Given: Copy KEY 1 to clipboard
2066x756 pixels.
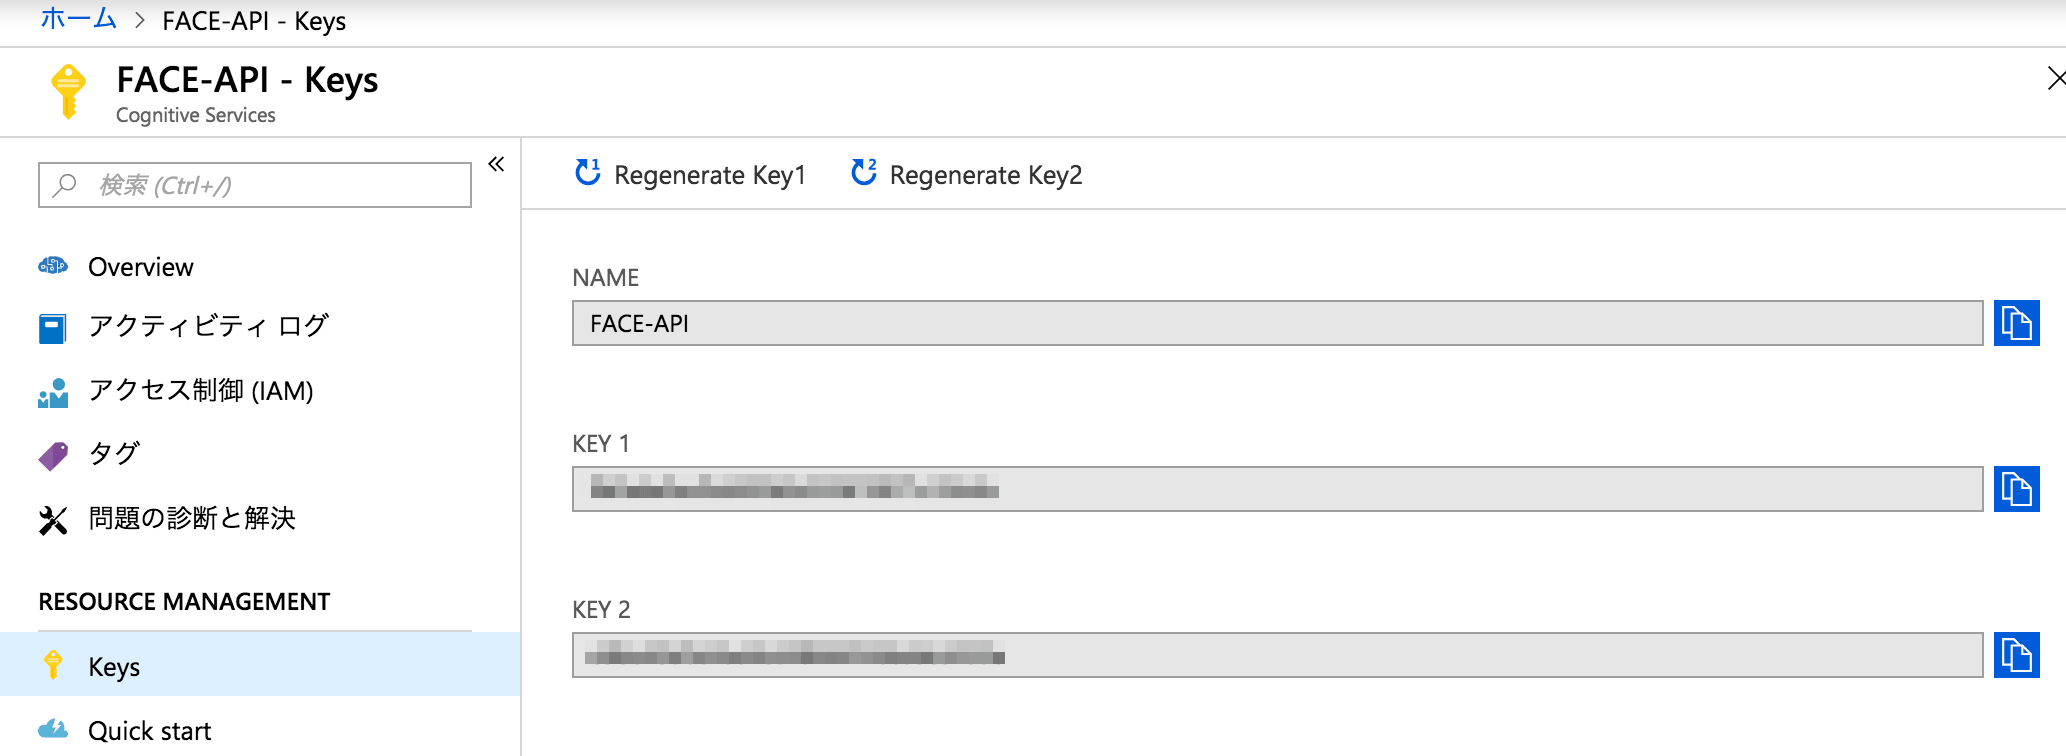Looking at the screenshot, I should [x=2016, y=489].
